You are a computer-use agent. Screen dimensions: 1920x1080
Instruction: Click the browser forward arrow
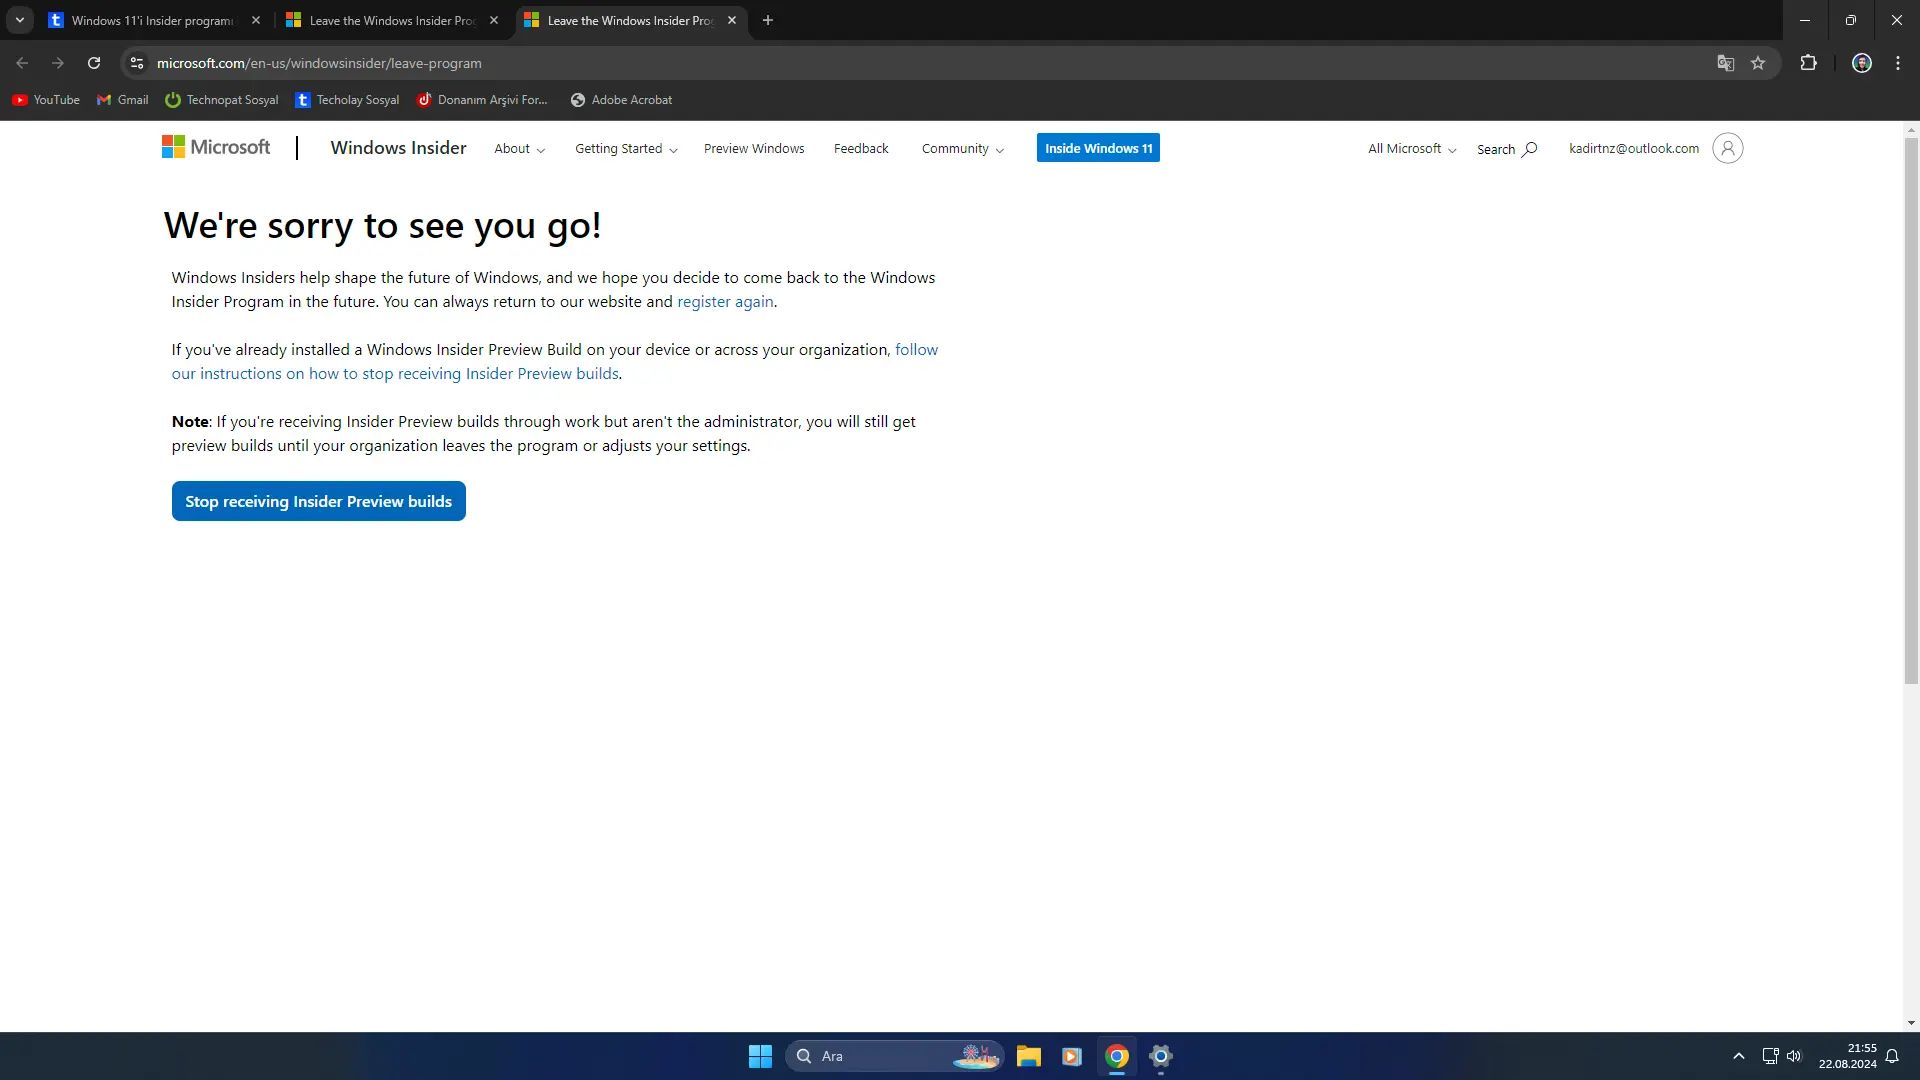(58, 63)
